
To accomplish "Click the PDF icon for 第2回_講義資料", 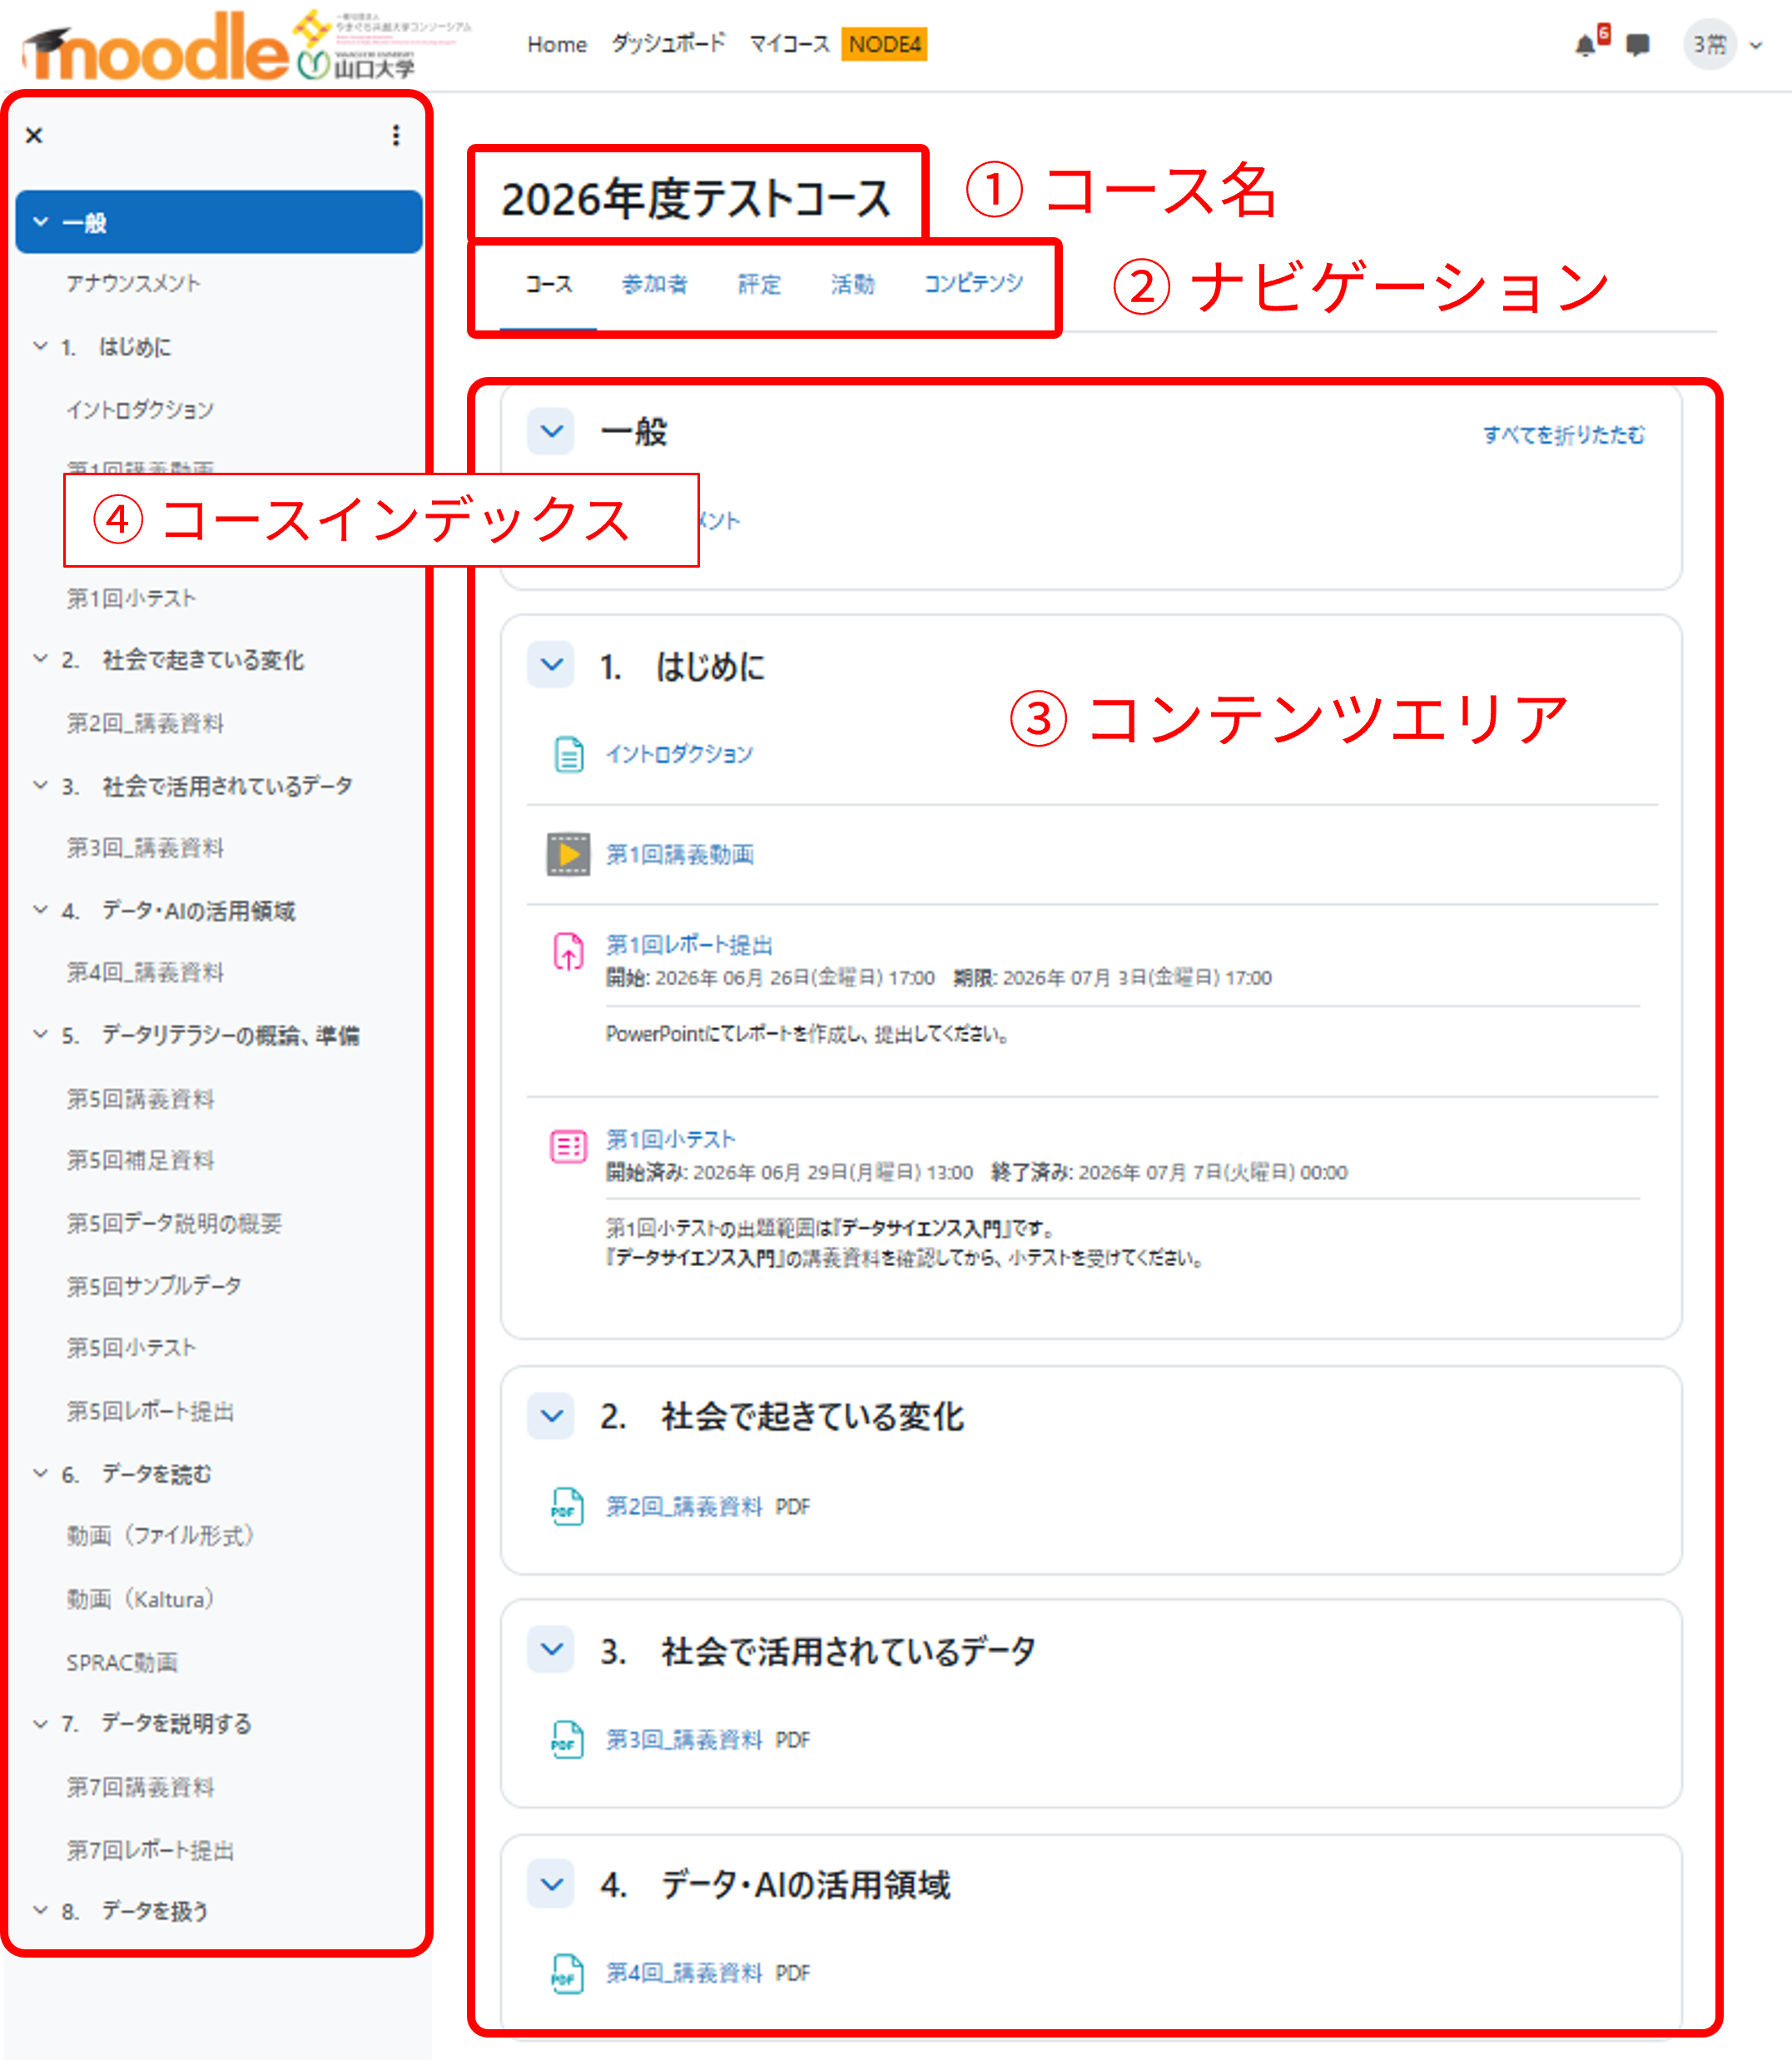I will coord(567,1506).
